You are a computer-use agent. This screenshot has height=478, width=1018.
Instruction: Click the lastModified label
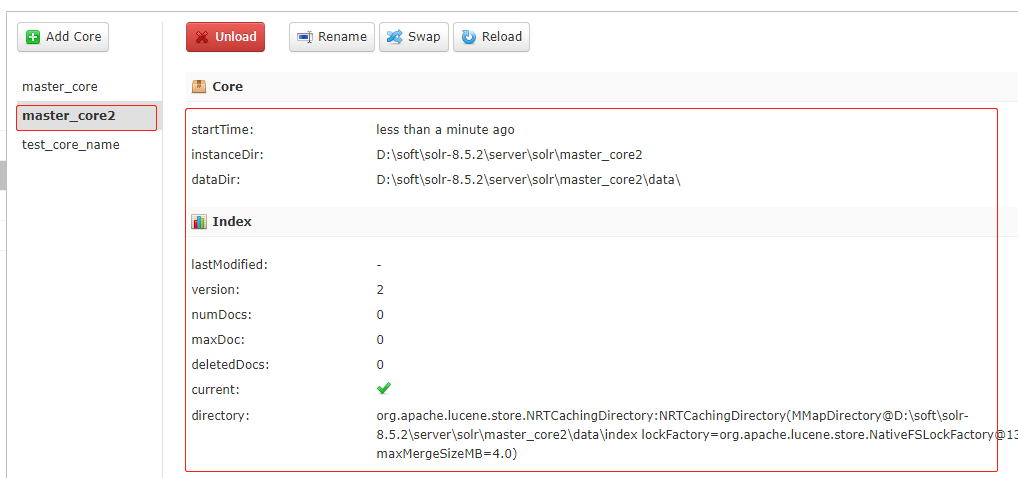click(230, 265)
